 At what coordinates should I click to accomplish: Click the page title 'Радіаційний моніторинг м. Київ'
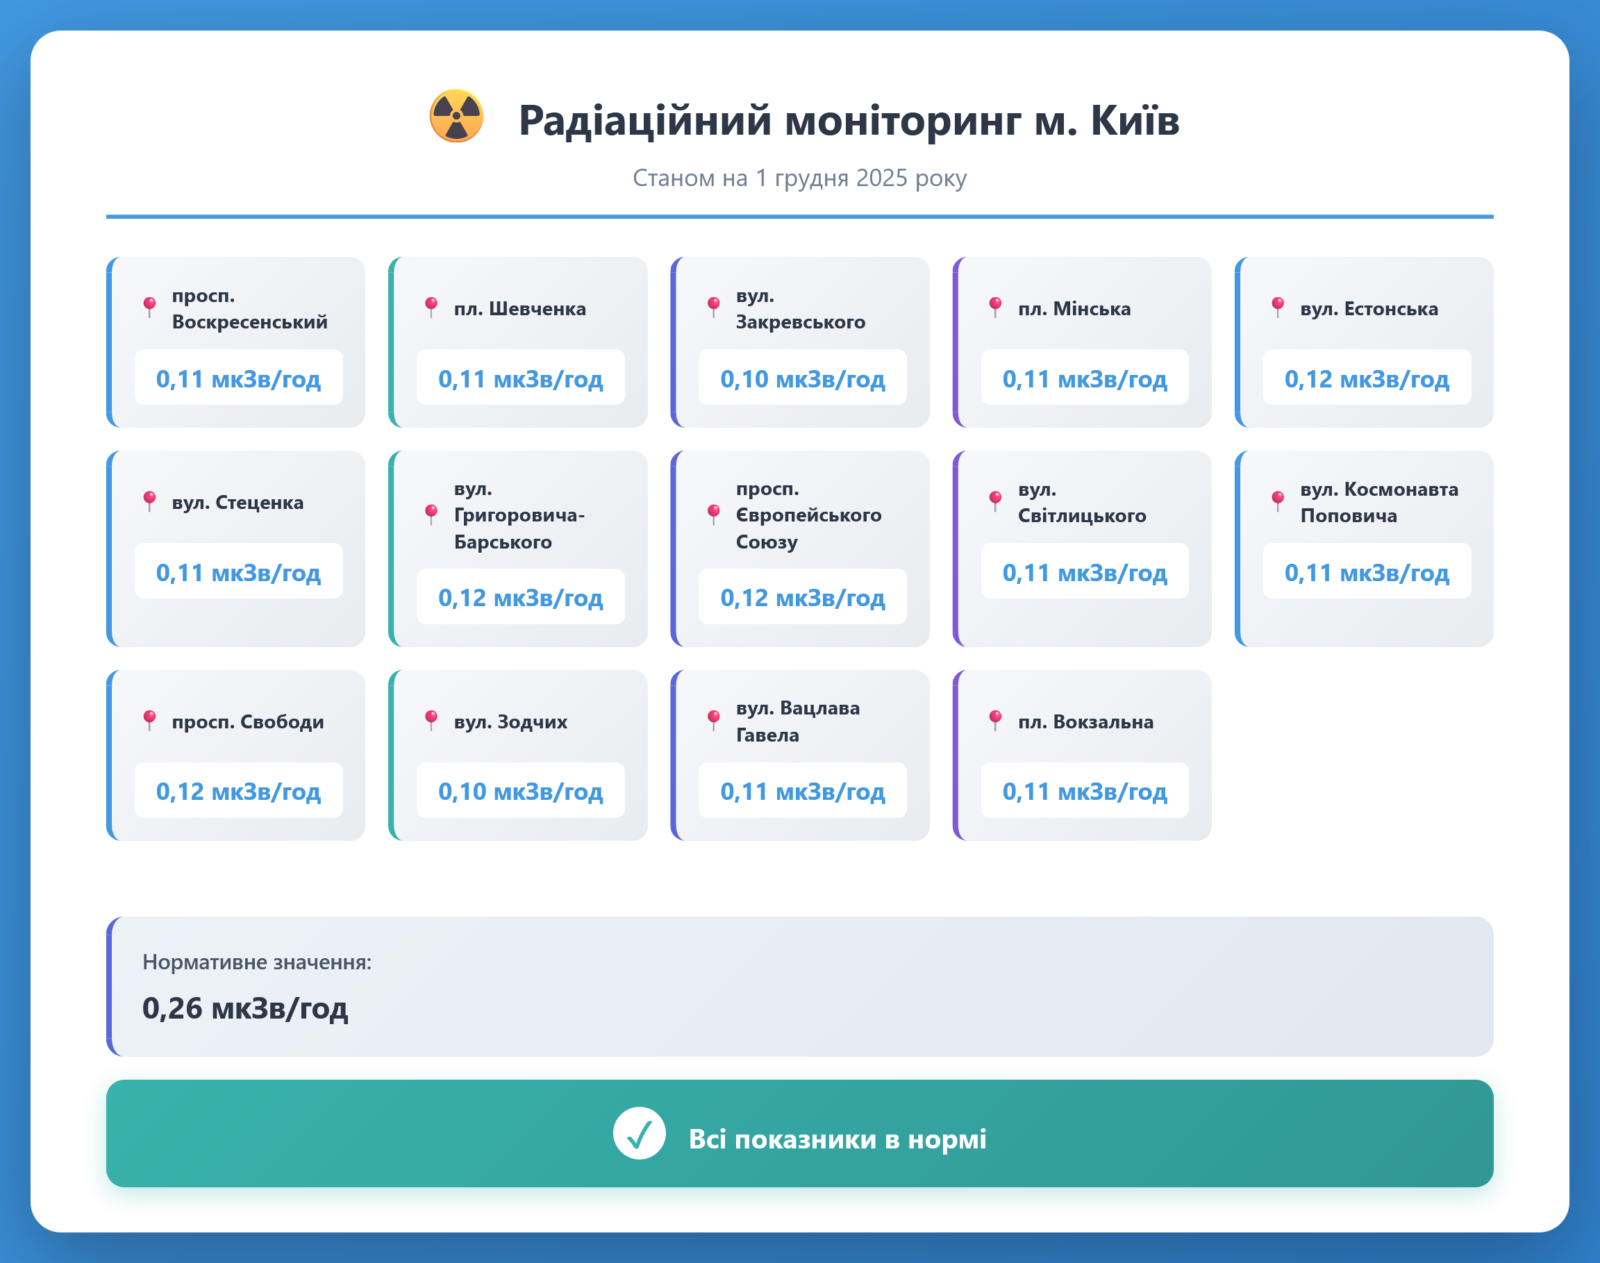(x=848, y=121)
